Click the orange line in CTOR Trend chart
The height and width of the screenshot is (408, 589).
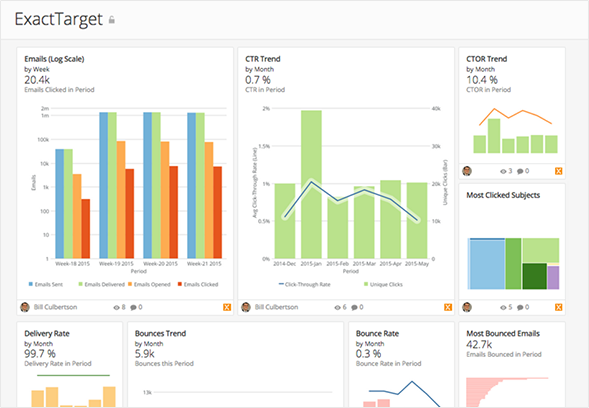click(515, 116)
